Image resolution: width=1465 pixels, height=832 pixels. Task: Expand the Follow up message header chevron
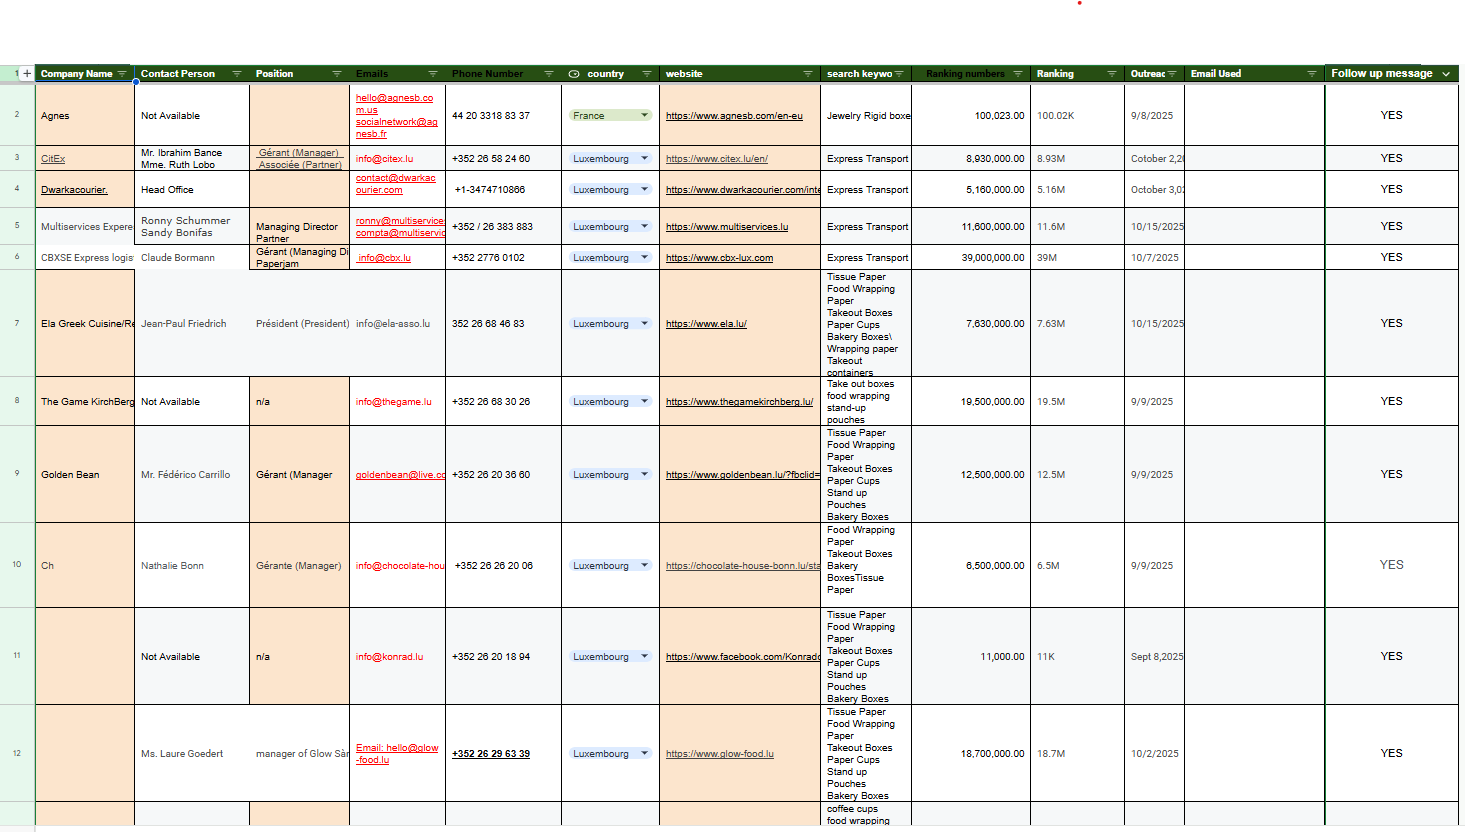[1446, 74]
